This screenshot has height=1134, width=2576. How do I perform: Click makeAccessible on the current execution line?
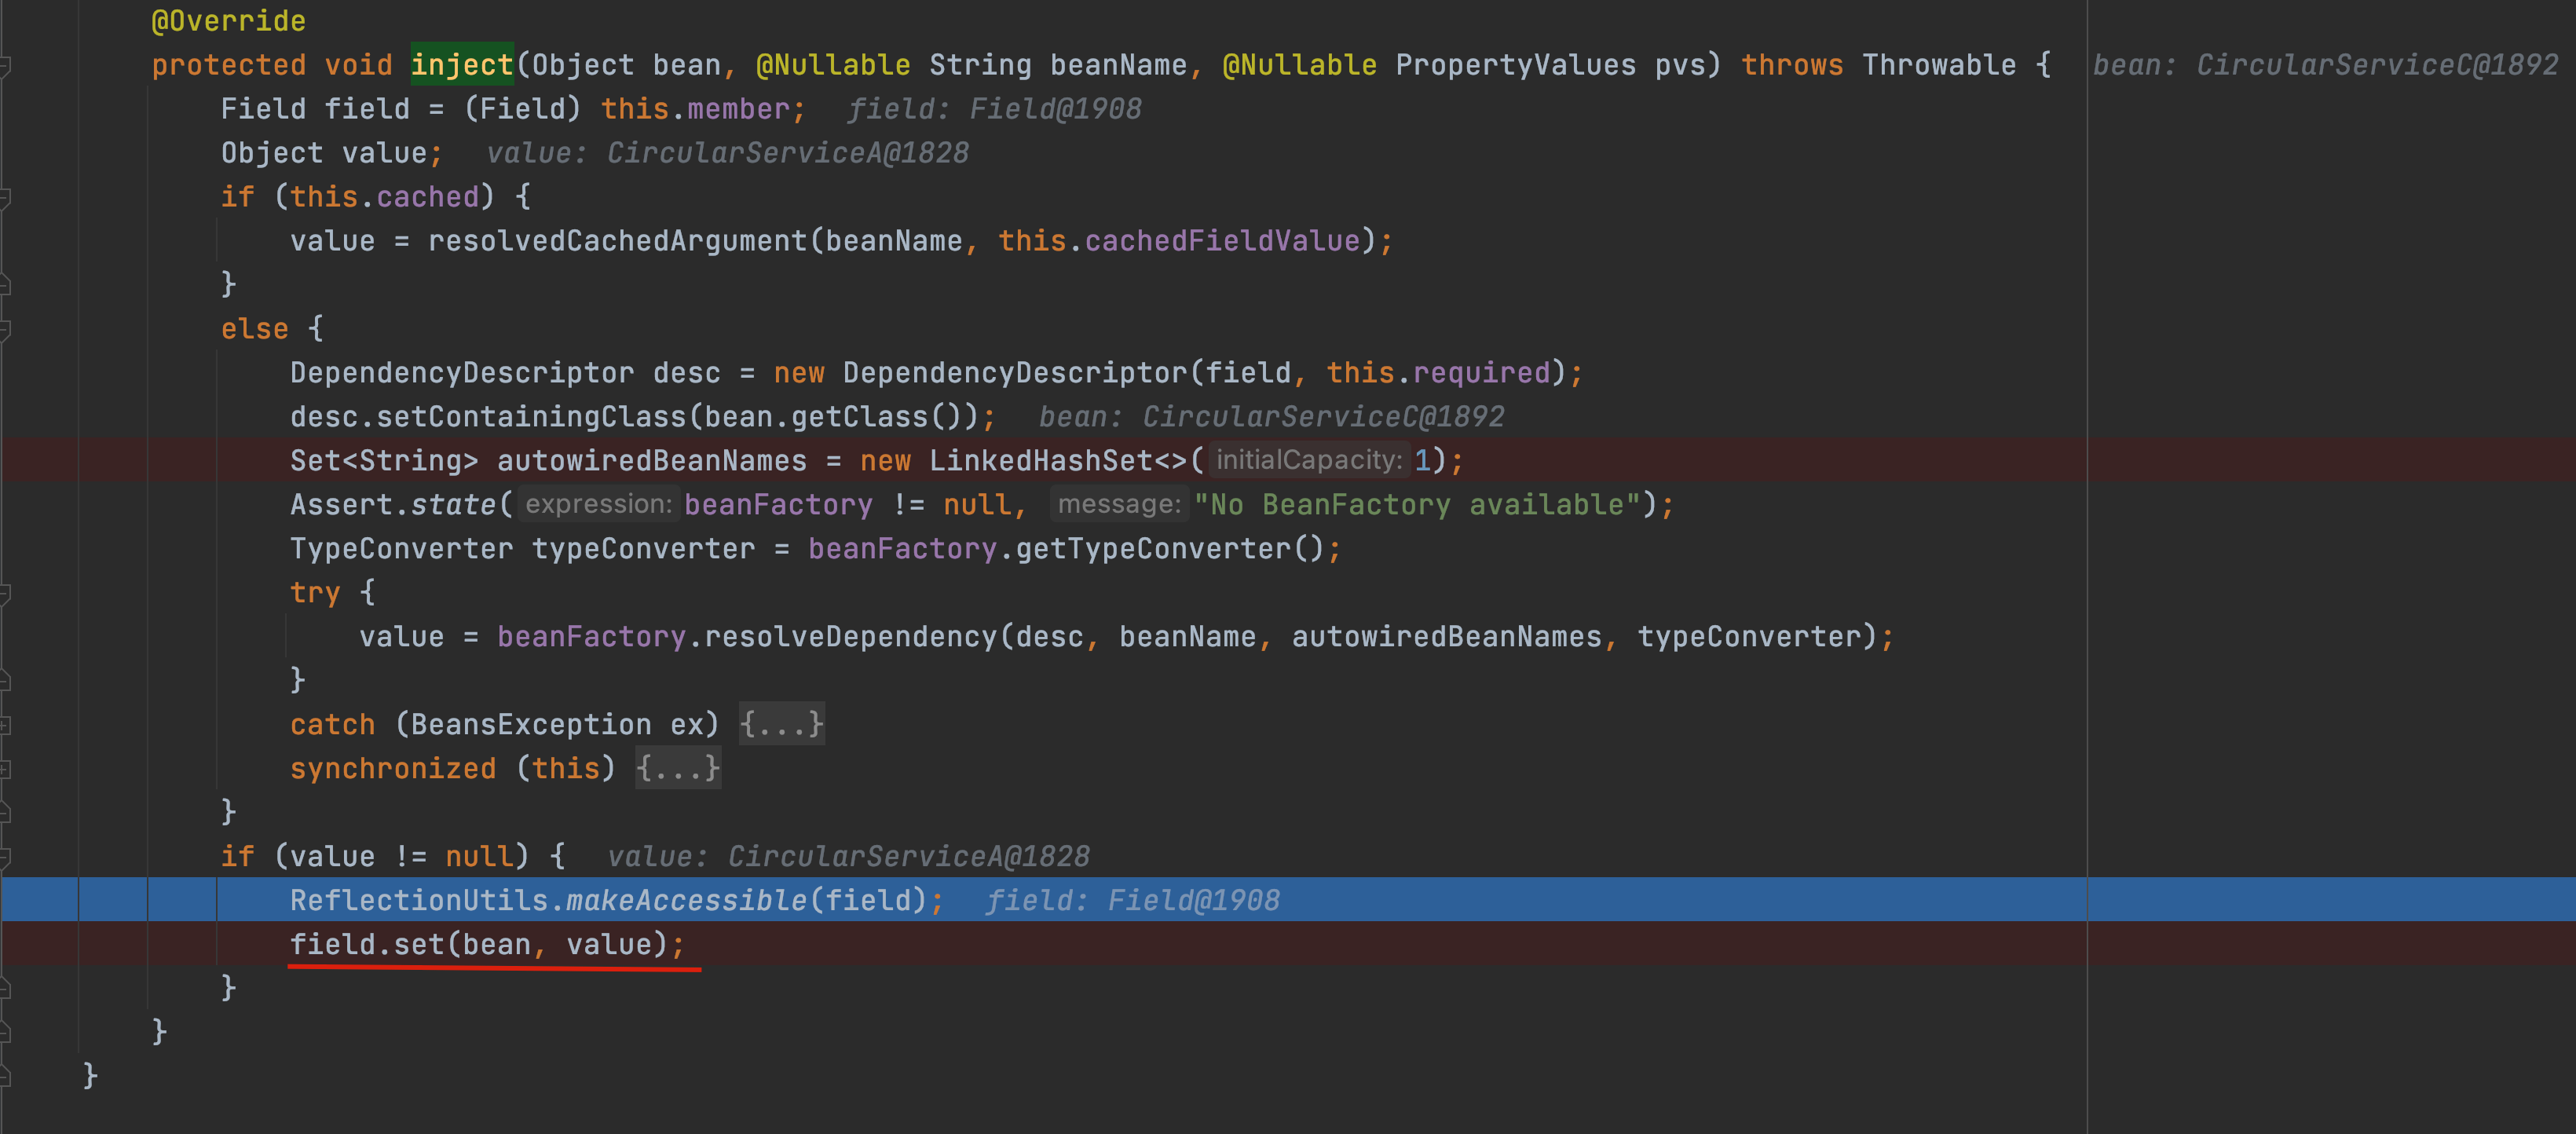point(686,901)
